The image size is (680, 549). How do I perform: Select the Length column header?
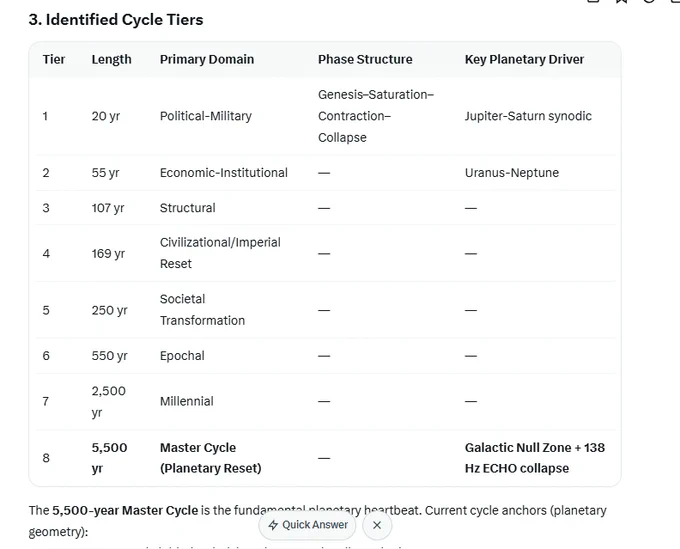[111, 59]
